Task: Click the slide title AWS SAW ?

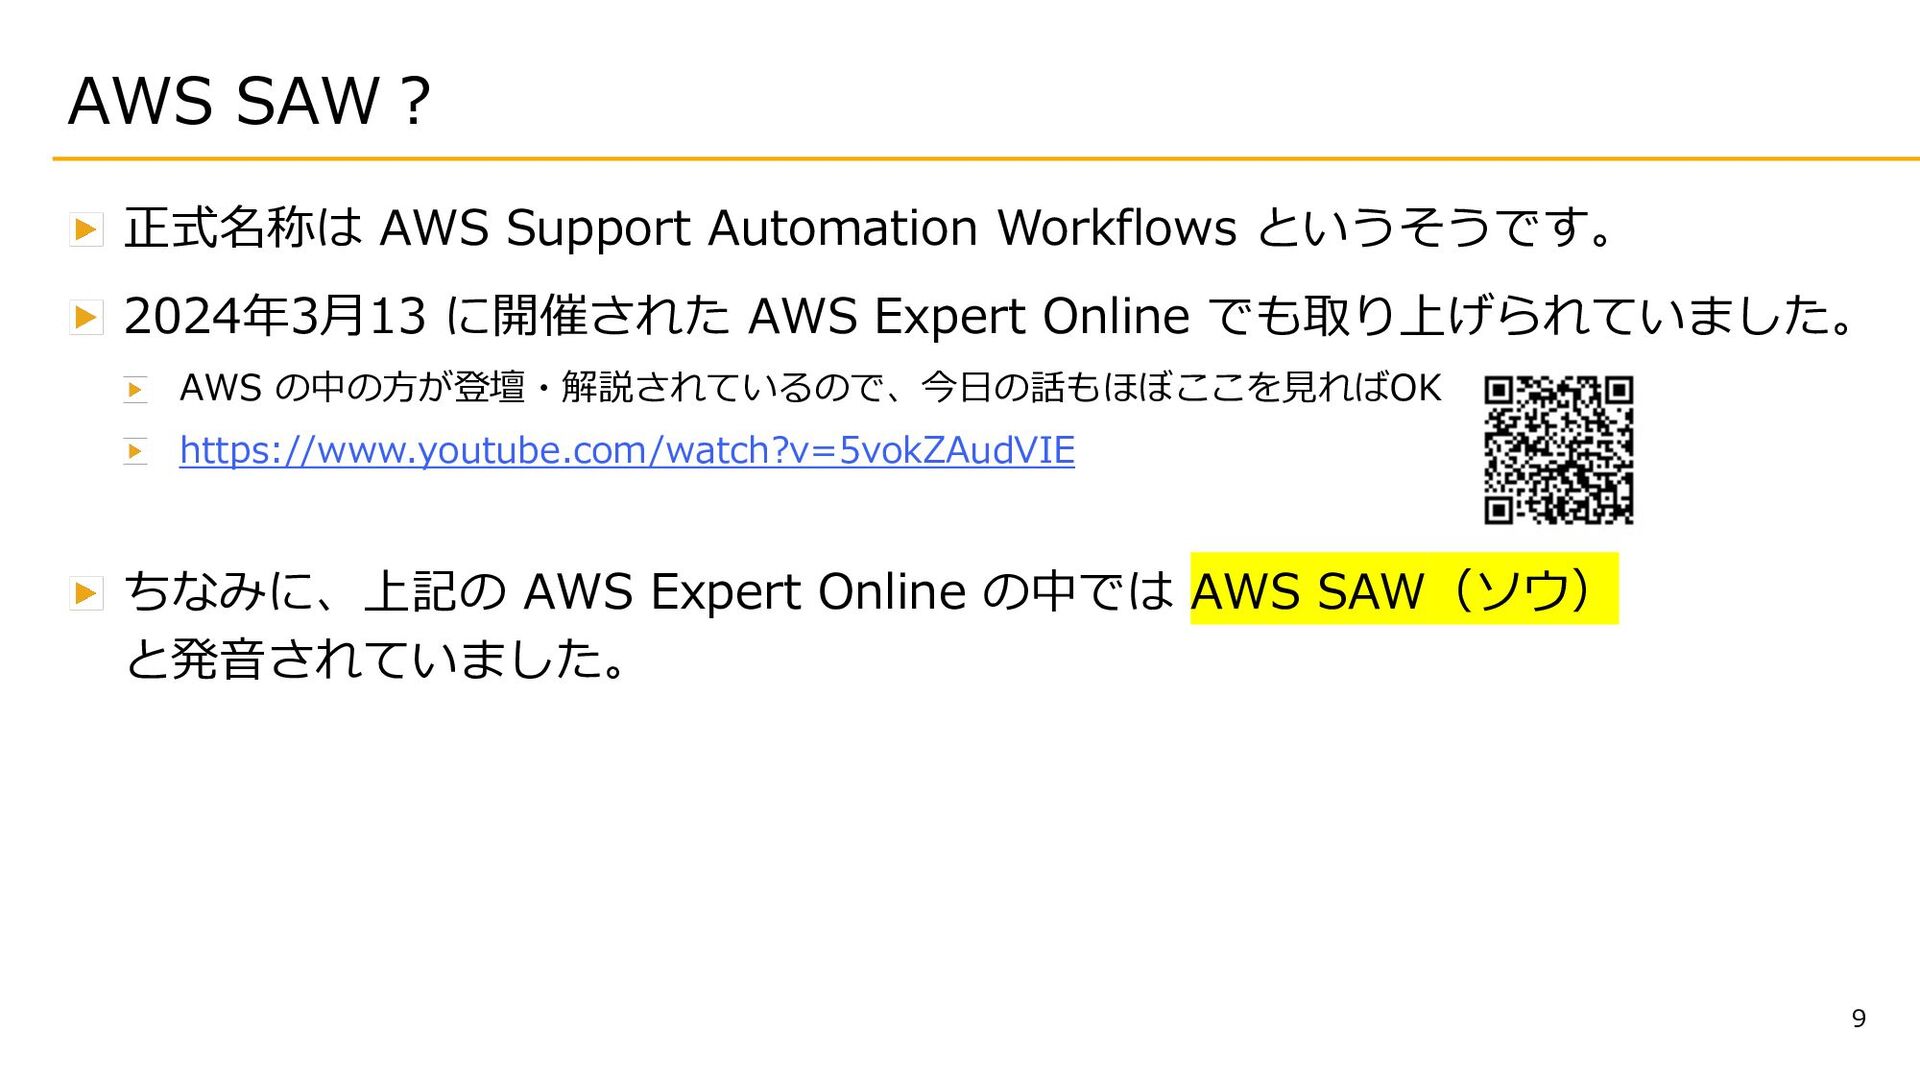Action: [x=249, y=101]
